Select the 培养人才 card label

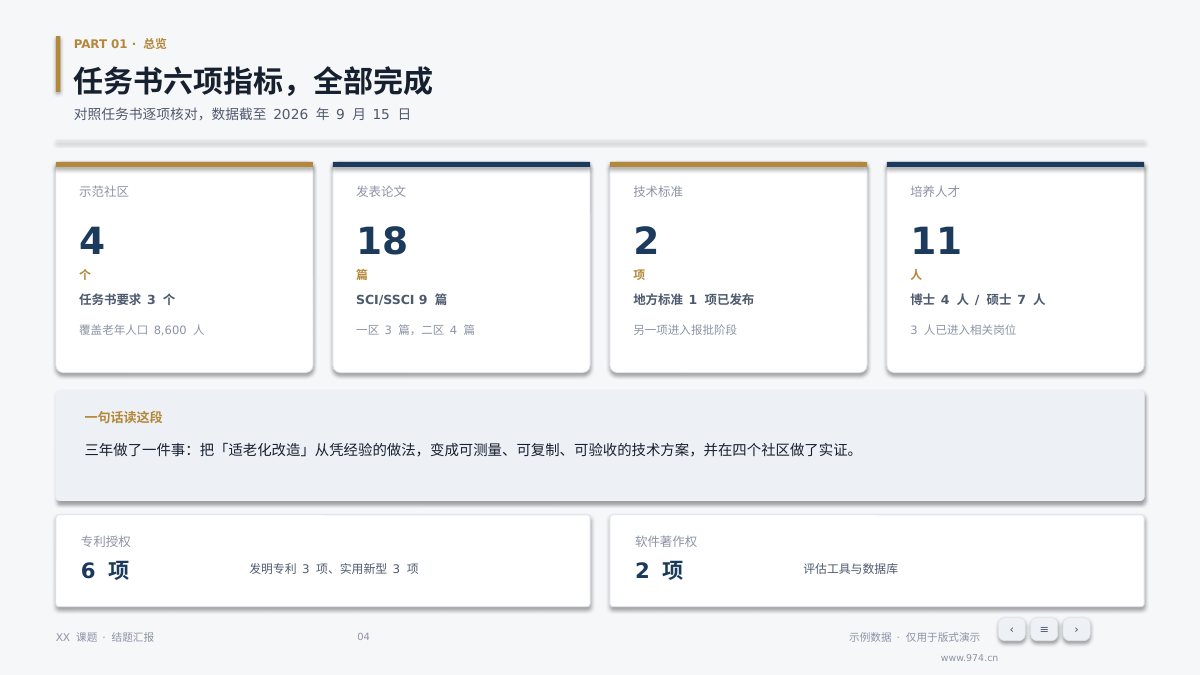coord(935,191)
